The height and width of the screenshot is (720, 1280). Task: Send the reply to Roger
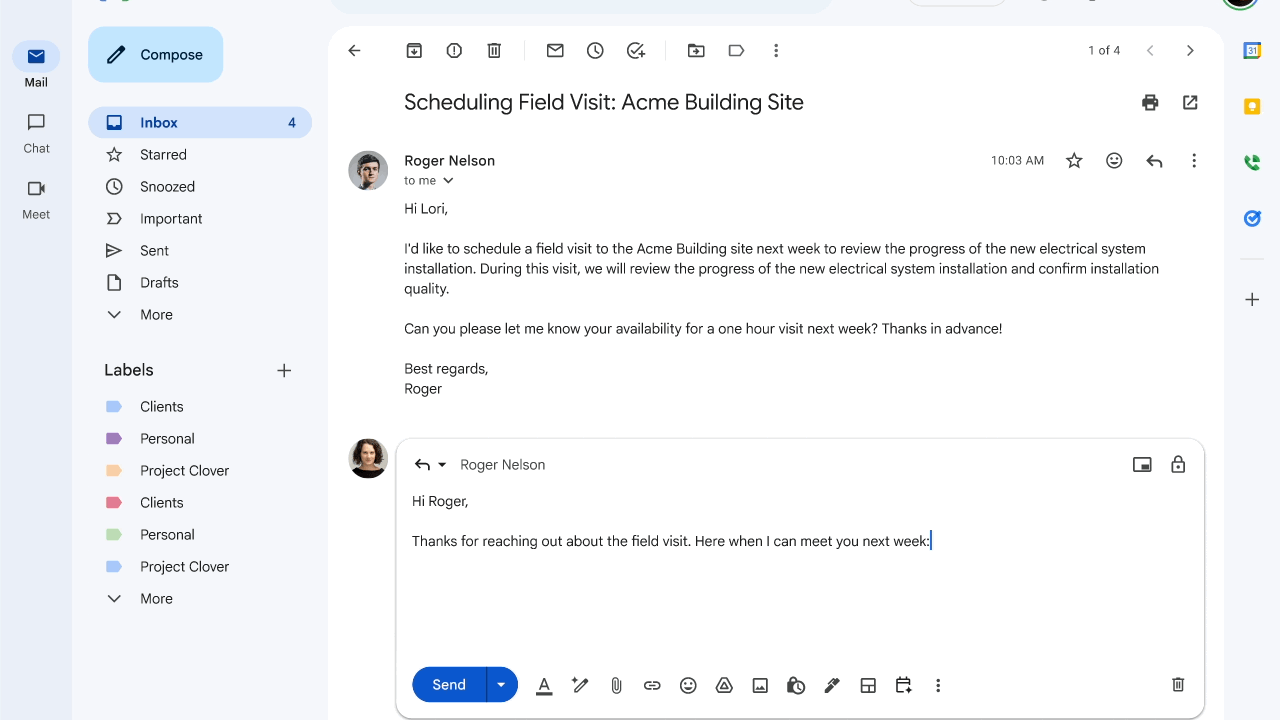click(449, 685)
